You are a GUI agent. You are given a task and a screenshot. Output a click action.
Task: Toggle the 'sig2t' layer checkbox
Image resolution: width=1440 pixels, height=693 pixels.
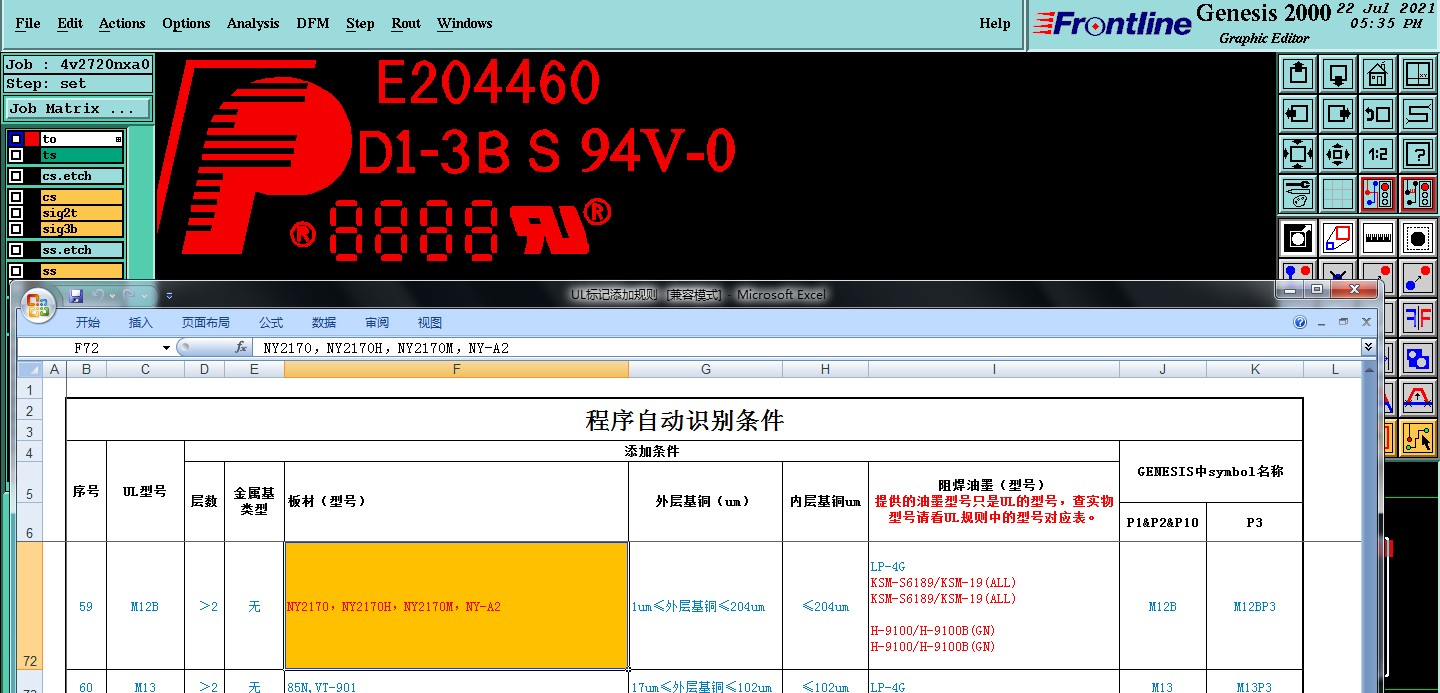[15, 213]
